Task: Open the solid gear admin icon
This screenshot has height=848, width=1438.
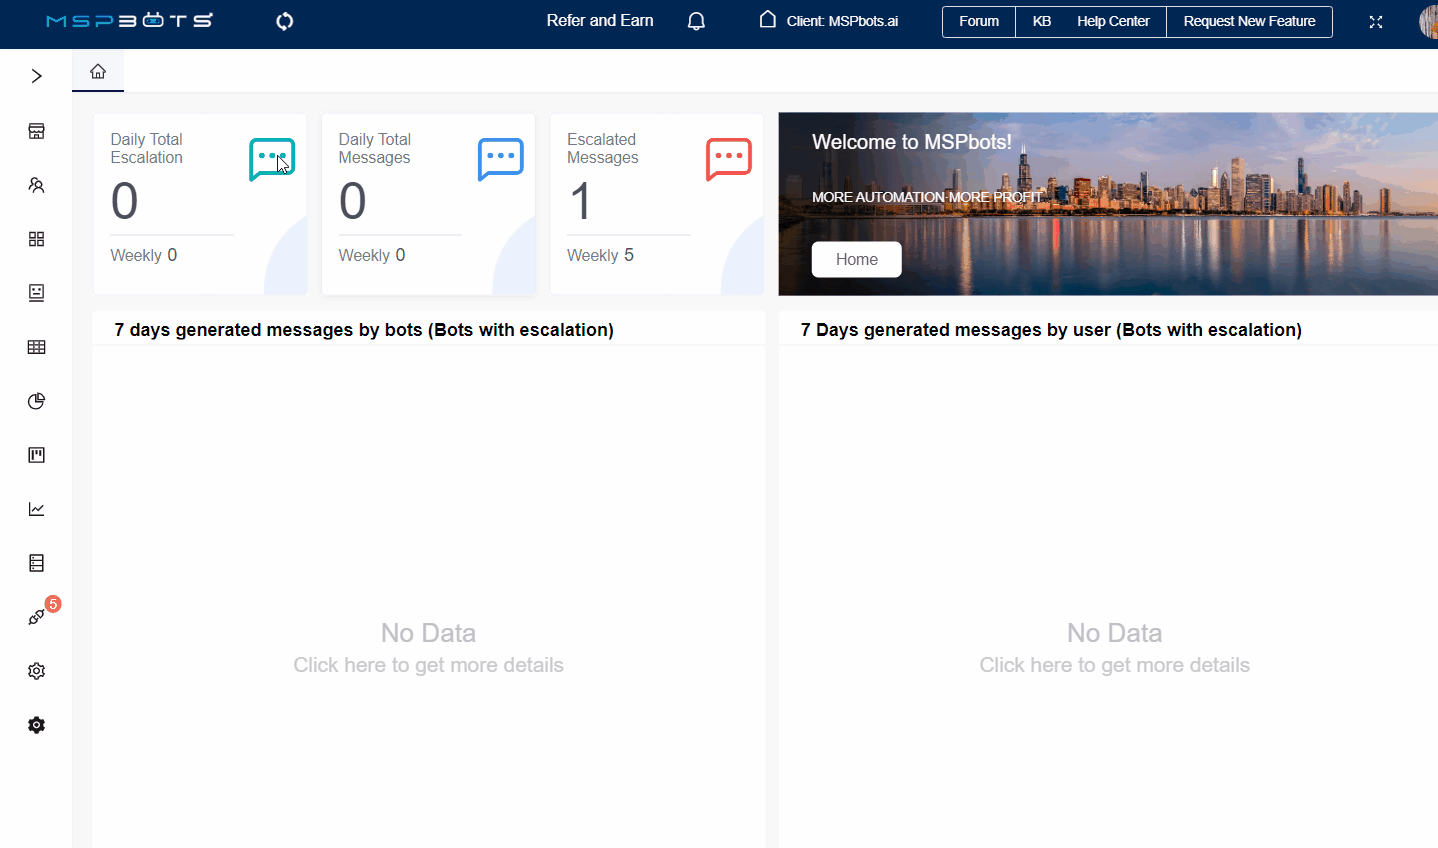Action: point(37,725)
